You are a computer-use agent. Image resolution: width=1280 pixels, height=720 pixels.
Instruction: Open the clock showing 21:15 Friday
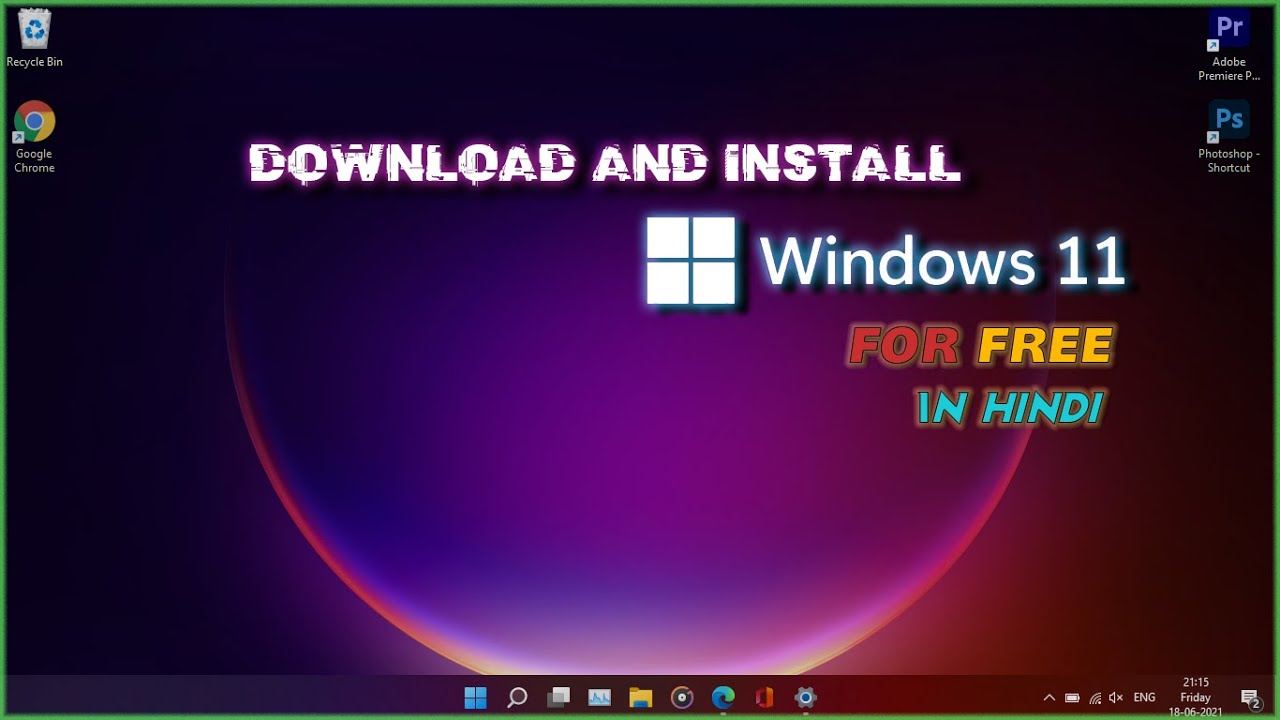[1195, 697]
